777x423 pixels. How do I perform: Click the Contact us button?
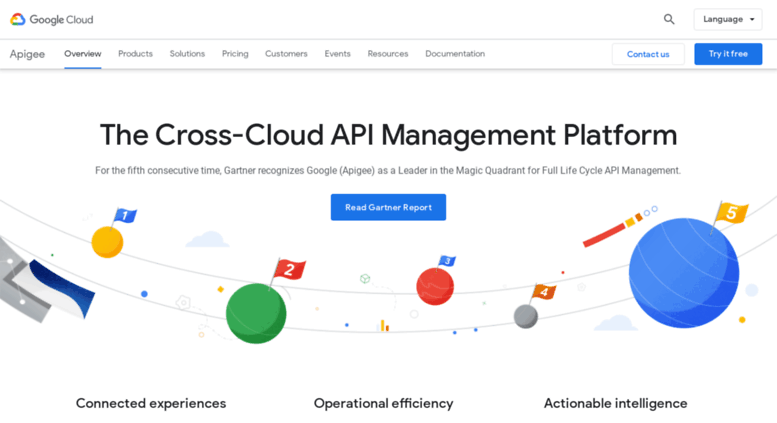(x=648, y=54)
